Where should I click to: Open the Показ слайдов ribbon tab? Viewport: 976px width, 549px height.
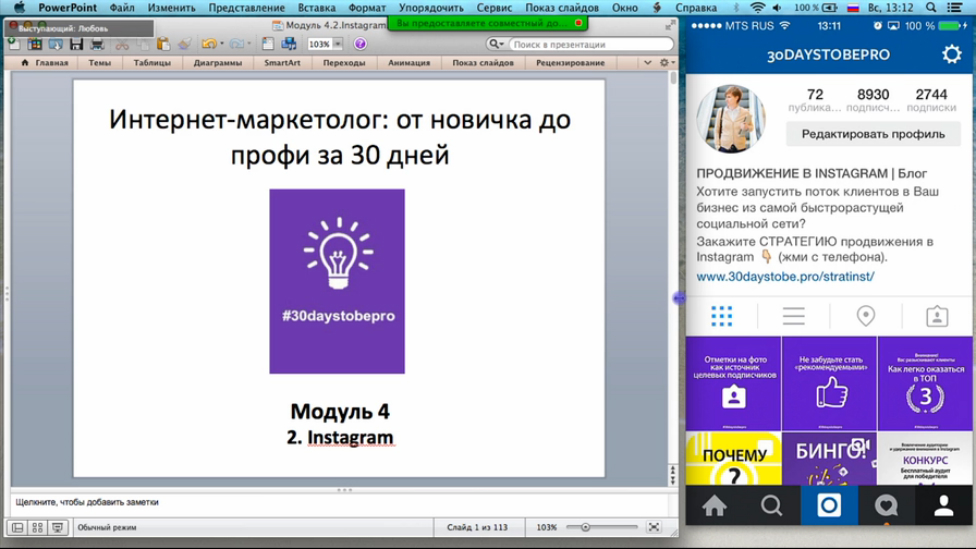pyautogui.click(x=483, y=63)
